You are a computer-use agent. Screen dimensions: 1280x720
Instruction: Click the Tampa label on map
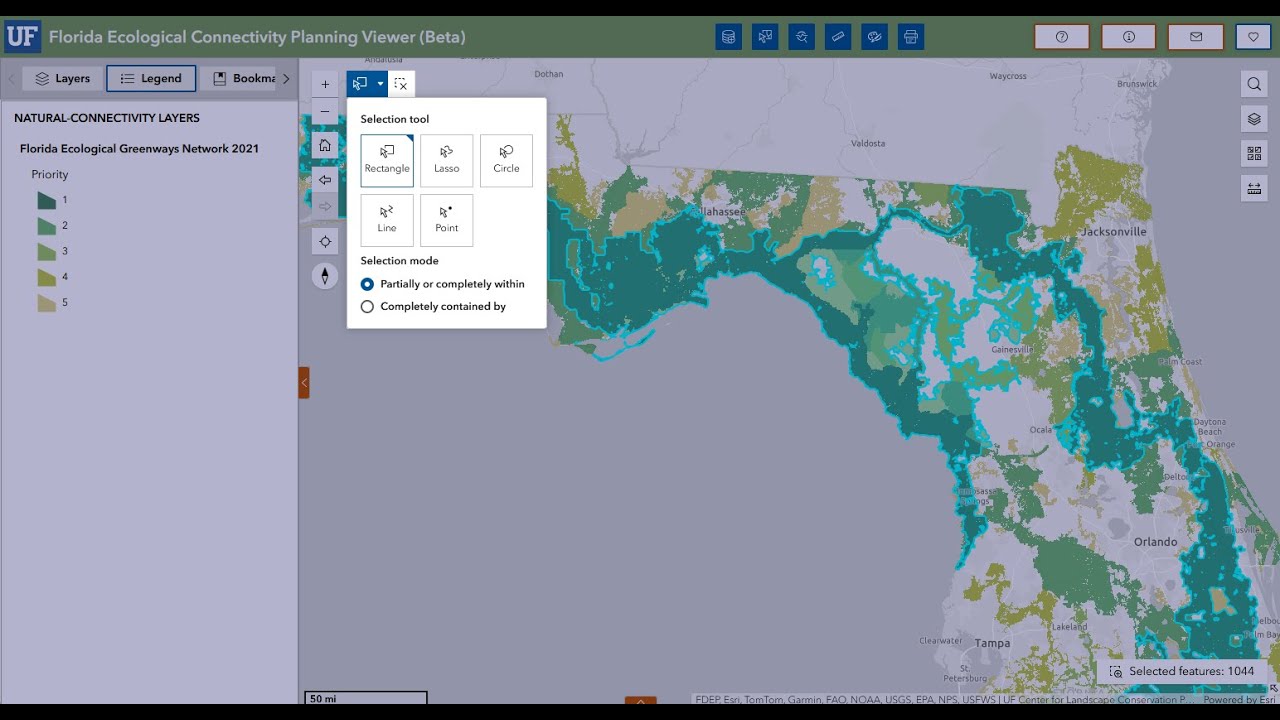coord(993,643)
